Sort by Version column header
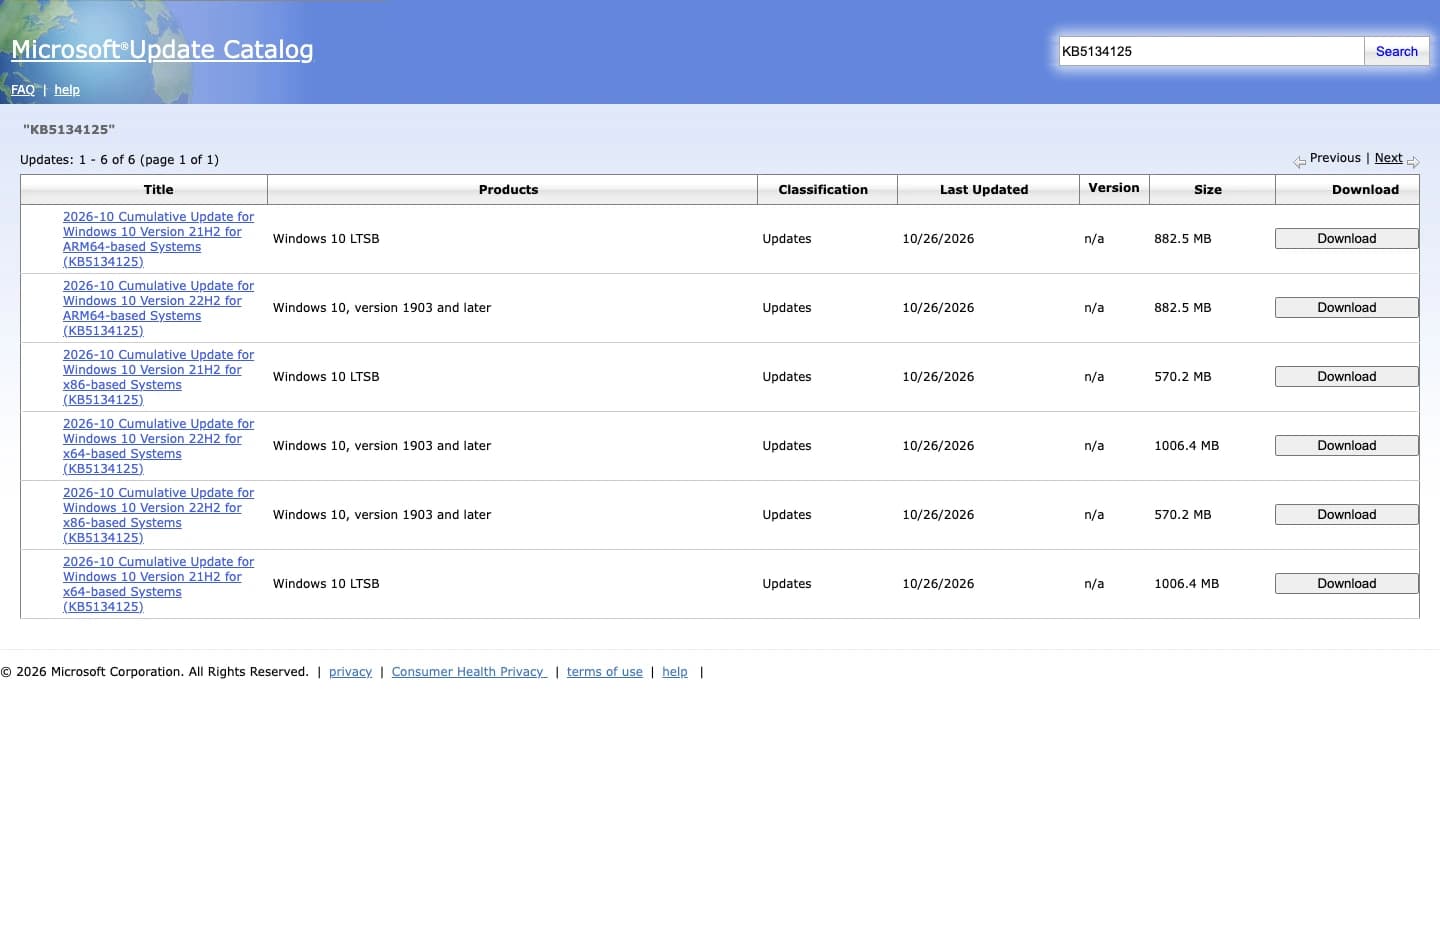The width and height of the screenshot is (1440, 950). (1114, 188)
